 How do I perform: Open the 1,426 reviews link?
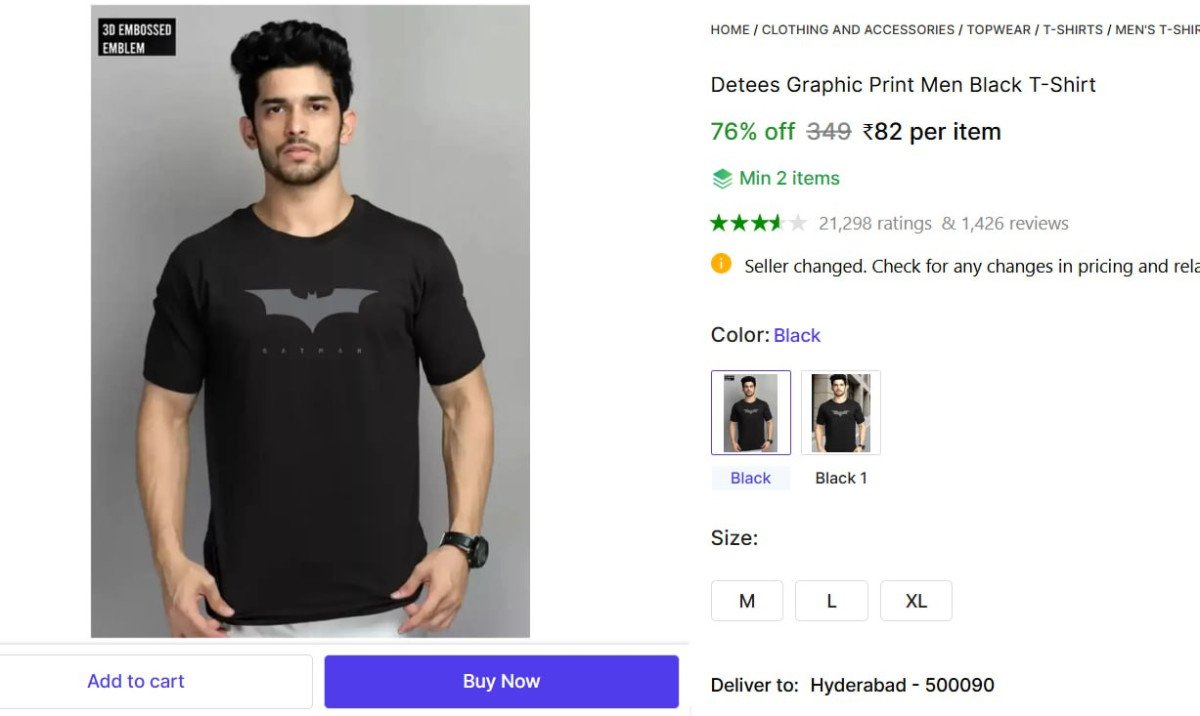pos(1014,224)
